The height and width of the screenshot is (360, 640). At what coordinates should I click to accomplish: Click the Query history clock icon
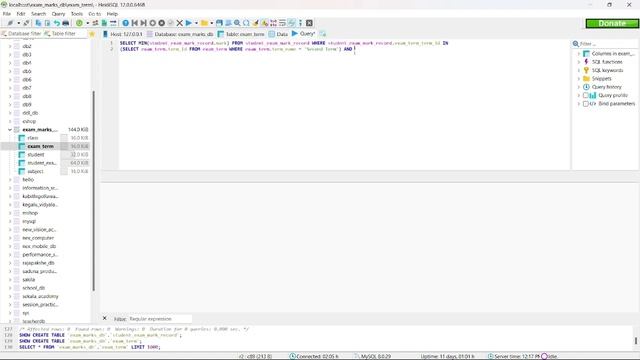point(587,87)
